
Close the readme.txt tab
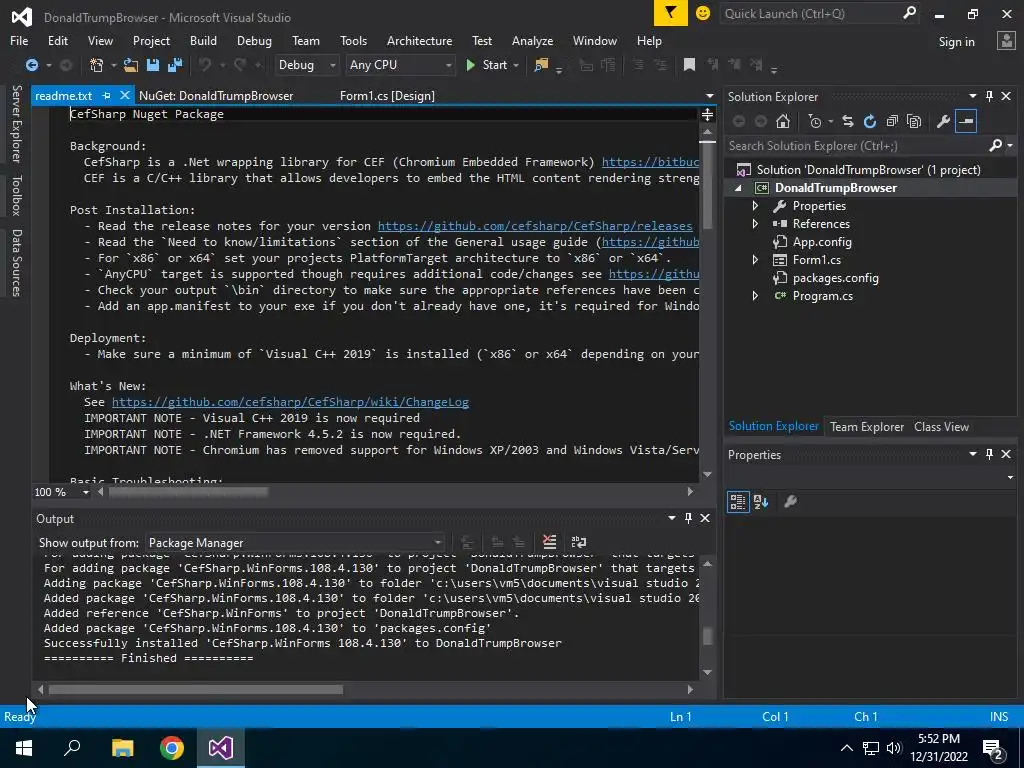click(x=125, y=95)
